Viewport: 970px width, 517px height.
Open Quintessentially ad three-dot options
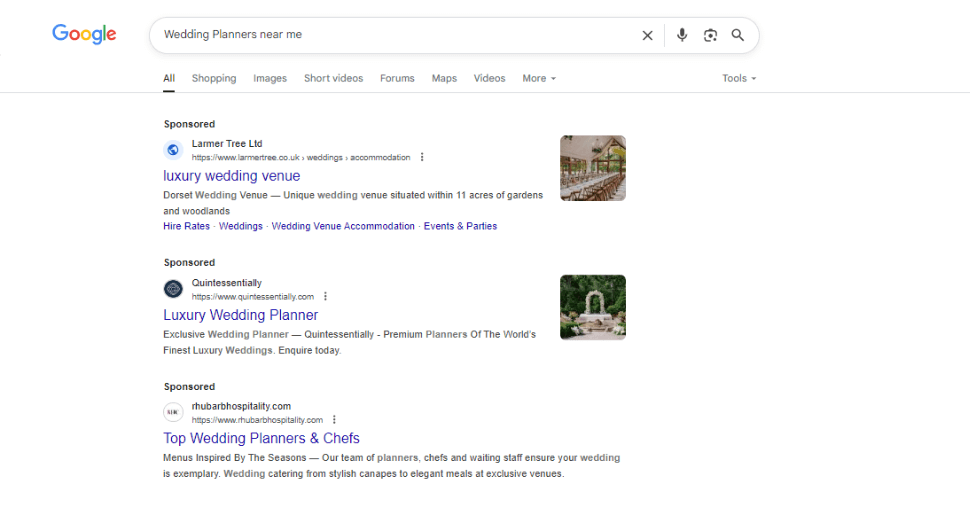click(325, 296)
